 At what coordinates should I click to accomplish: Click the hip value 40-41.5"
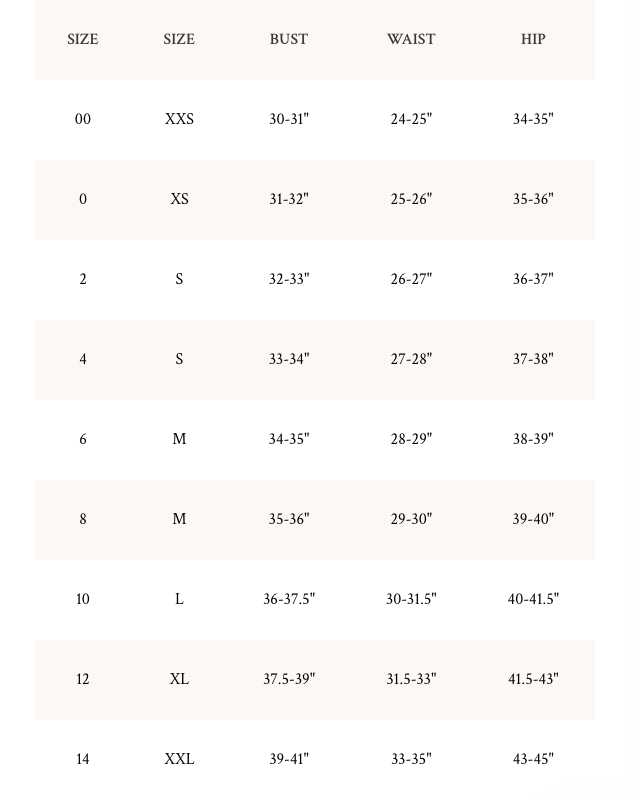click(533, 599)
